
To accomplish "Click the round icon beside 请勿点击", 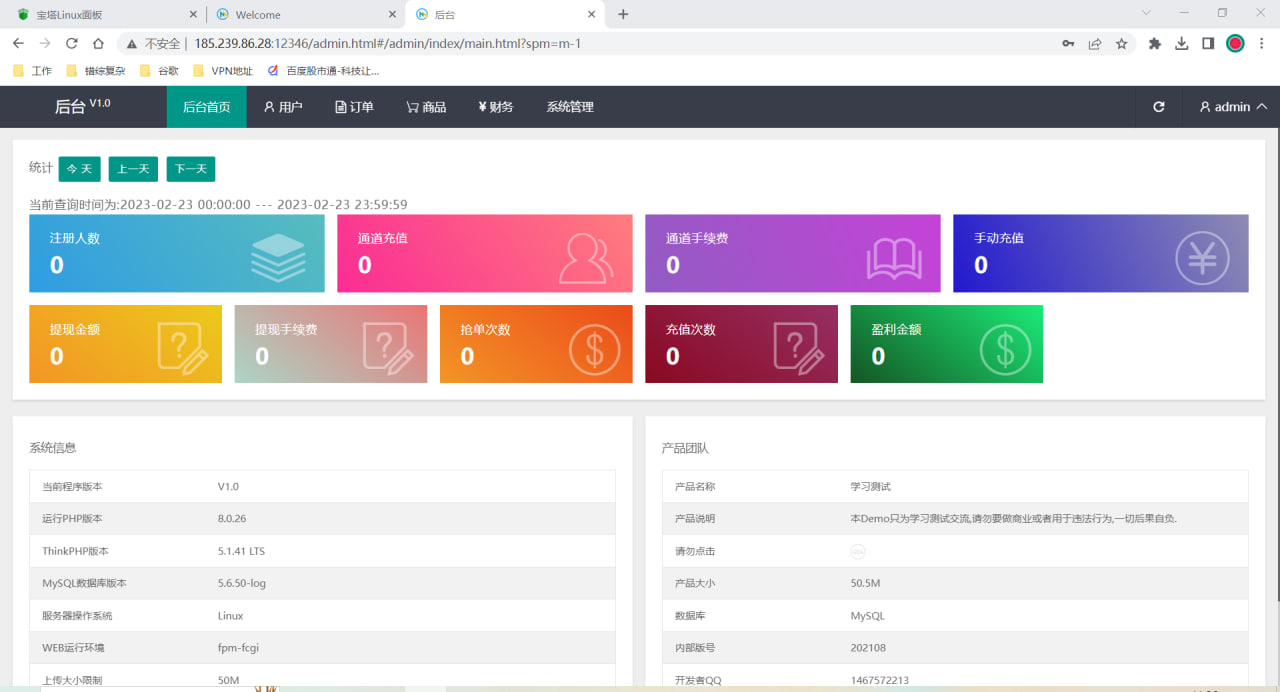I will coord(857,551).
